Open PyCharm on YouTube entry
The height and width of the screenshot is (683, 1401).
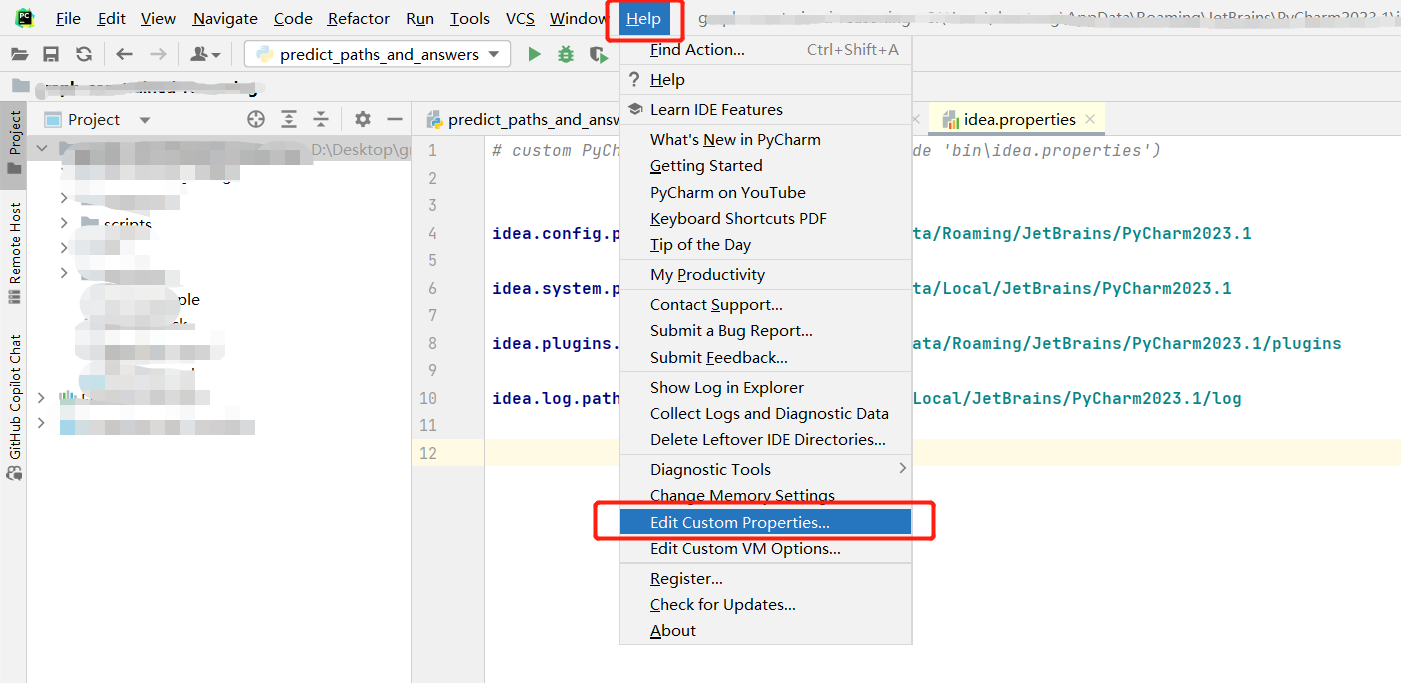coord(765,192)
